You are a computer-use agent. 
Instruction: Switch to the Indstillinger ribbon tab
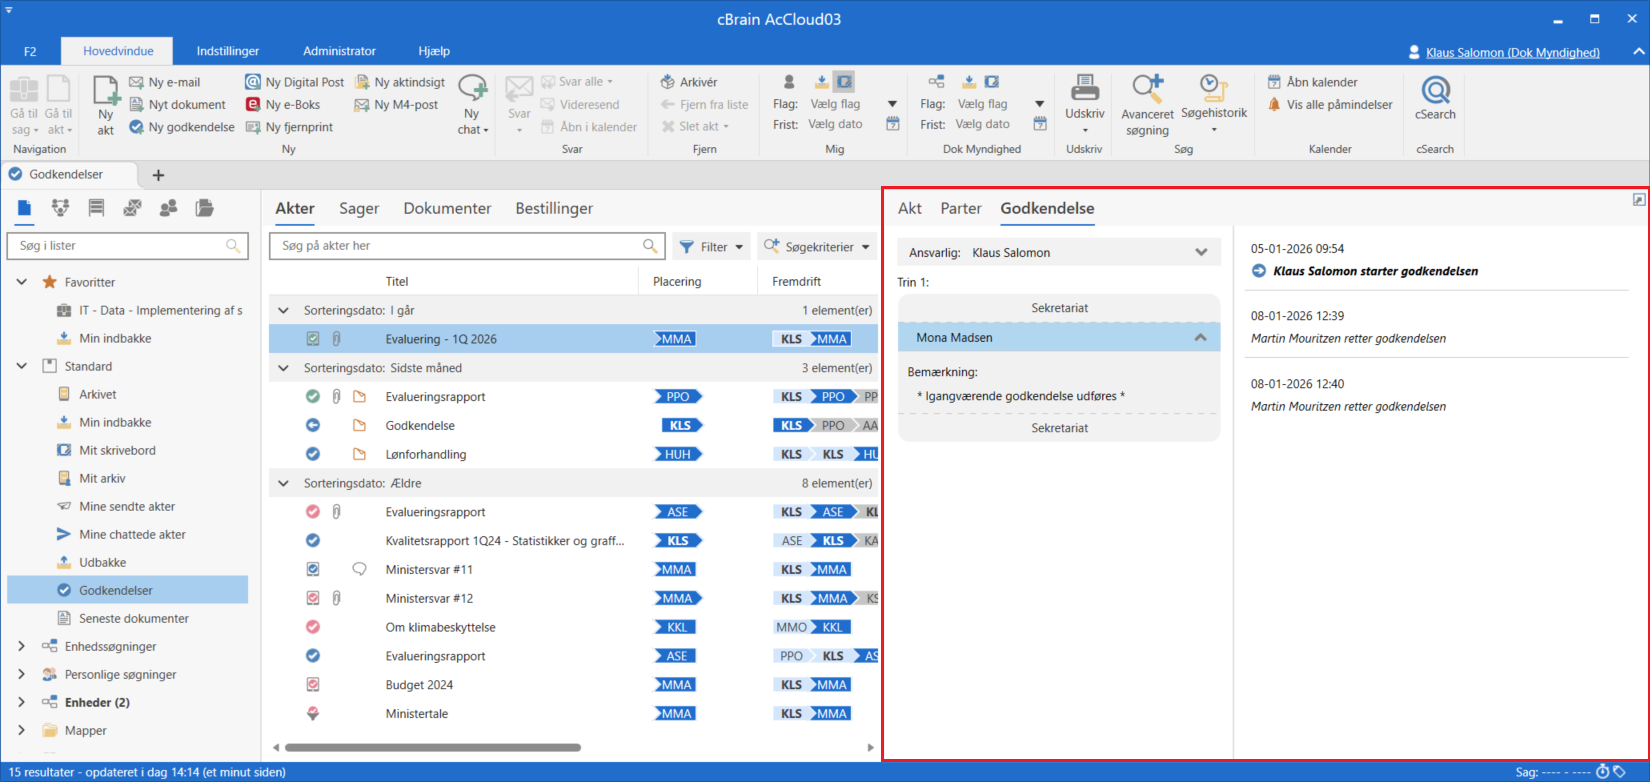[x=228, y=51]
